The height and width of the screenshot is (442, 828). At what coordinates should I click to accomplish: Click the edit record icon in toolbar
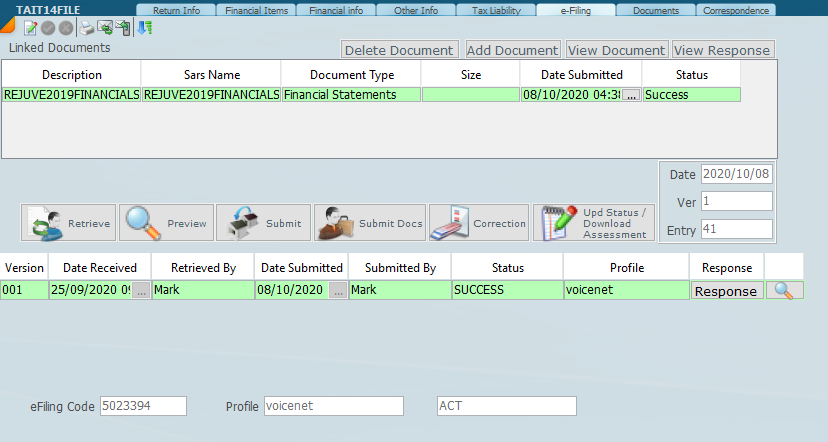[x=29, y=27]
